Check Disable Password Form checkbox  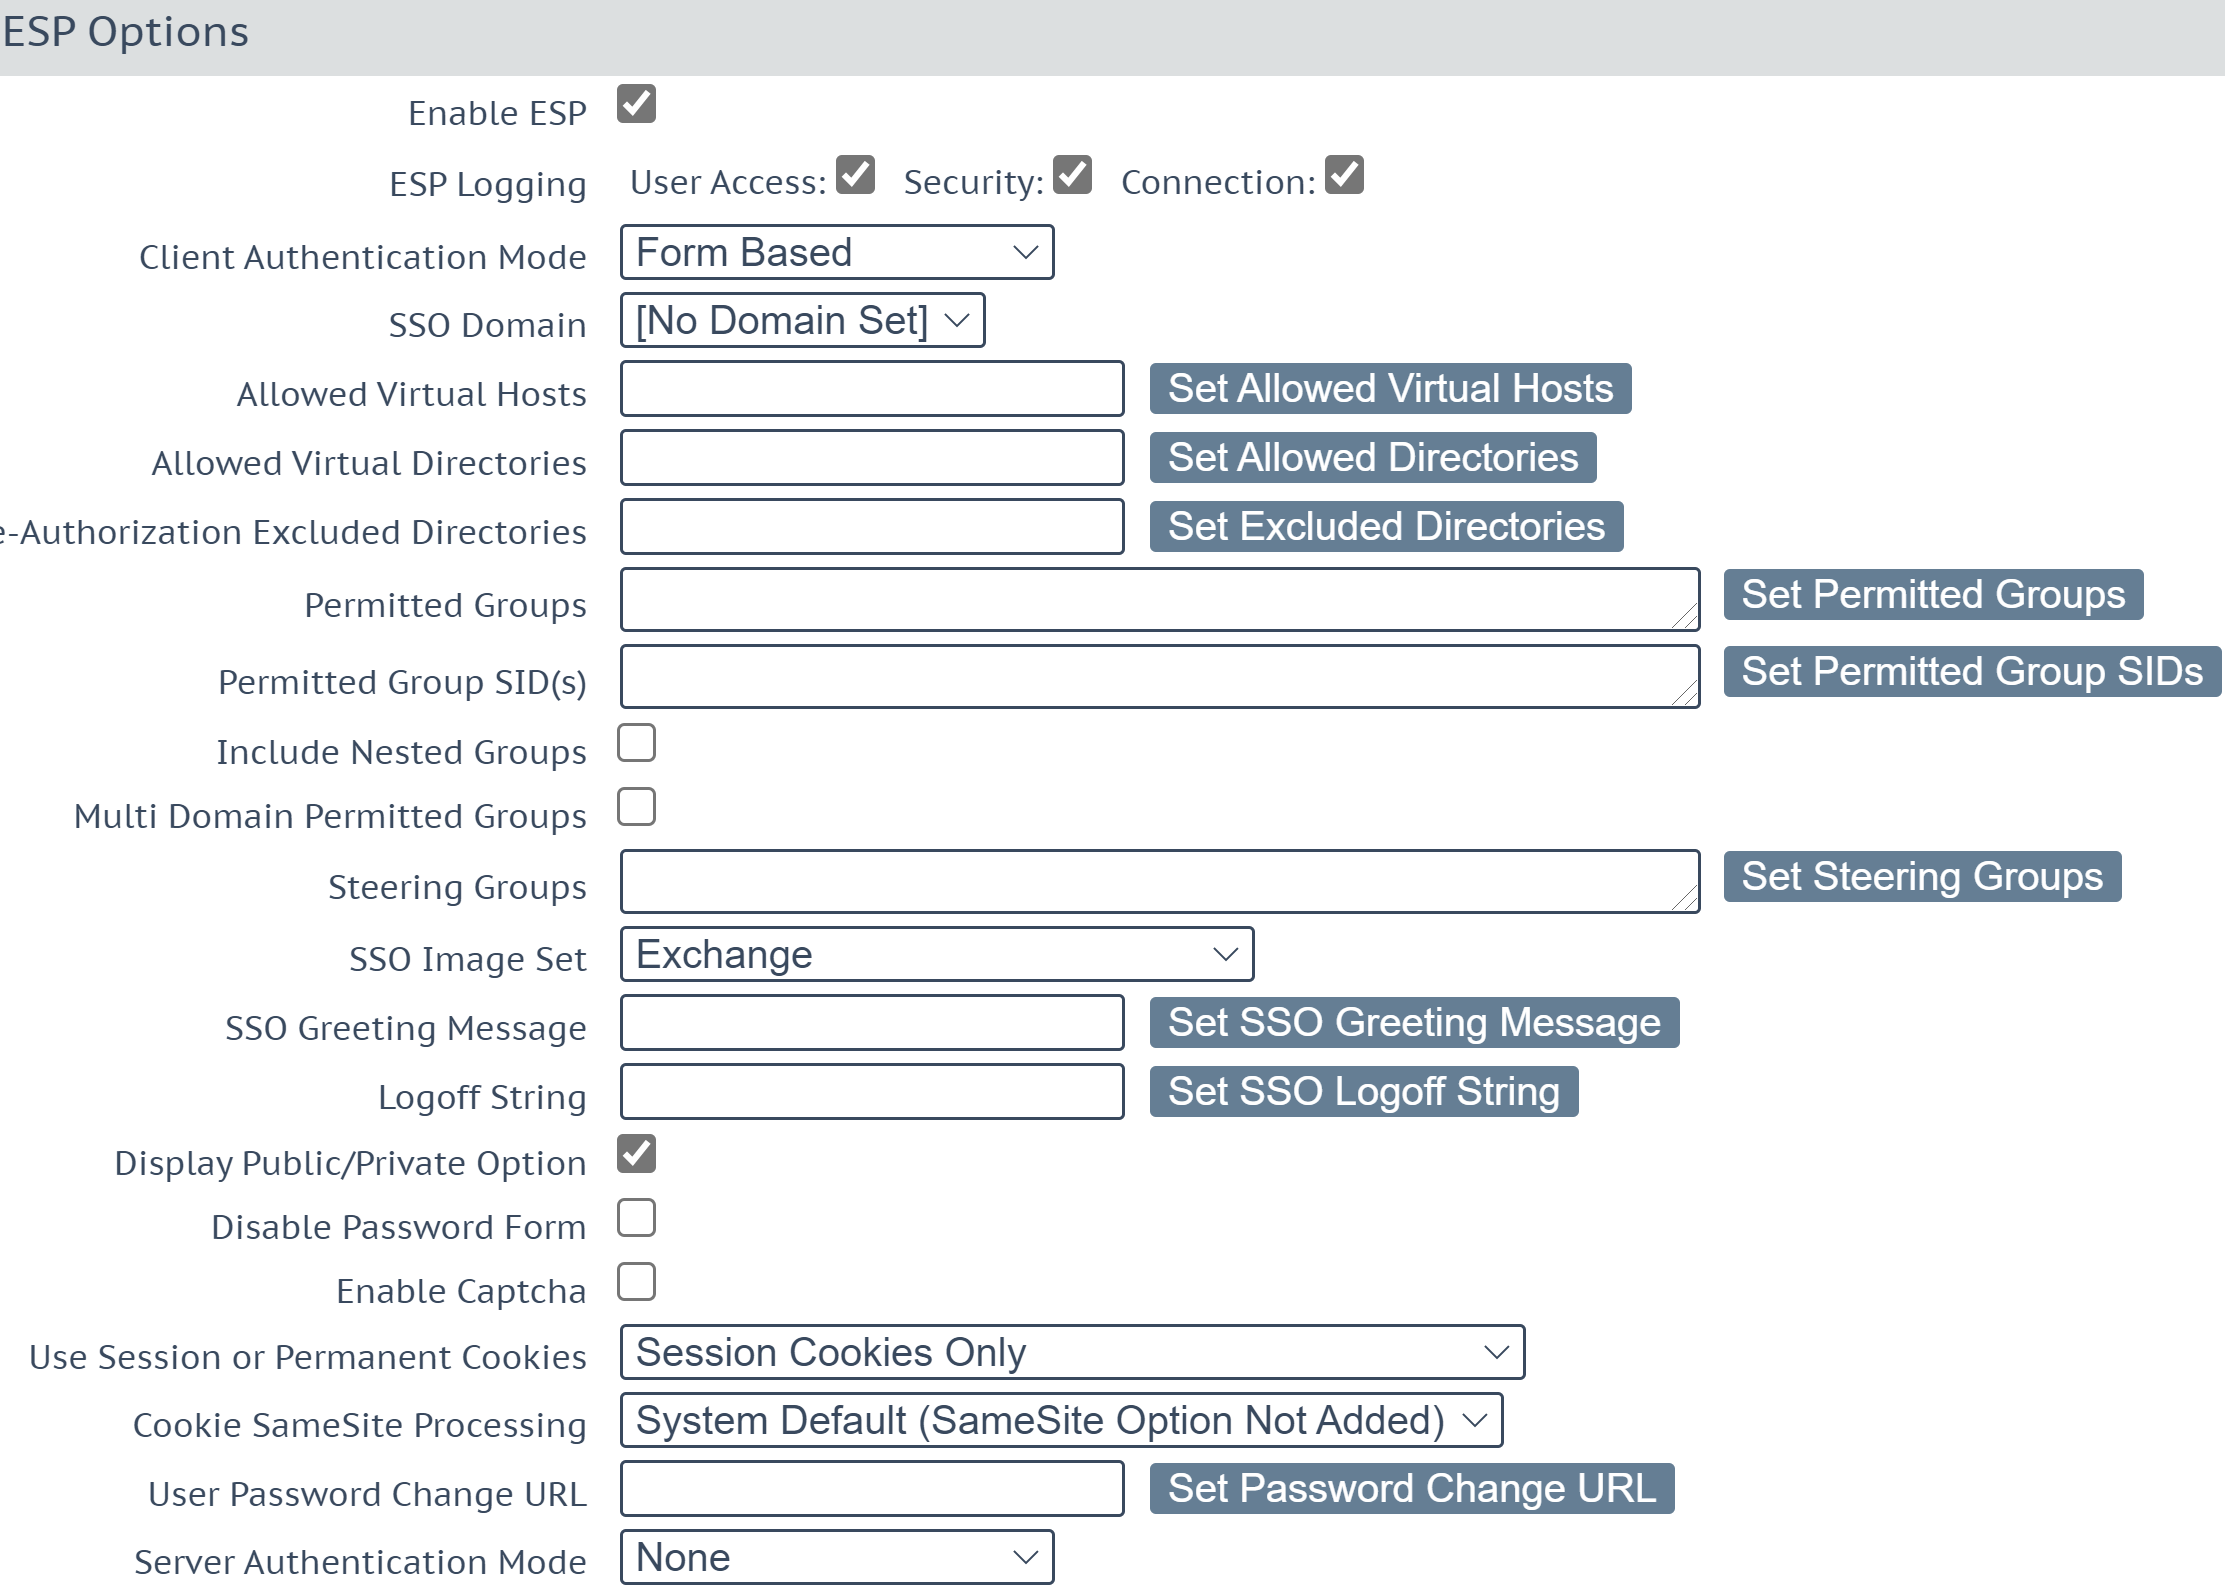636,1218
